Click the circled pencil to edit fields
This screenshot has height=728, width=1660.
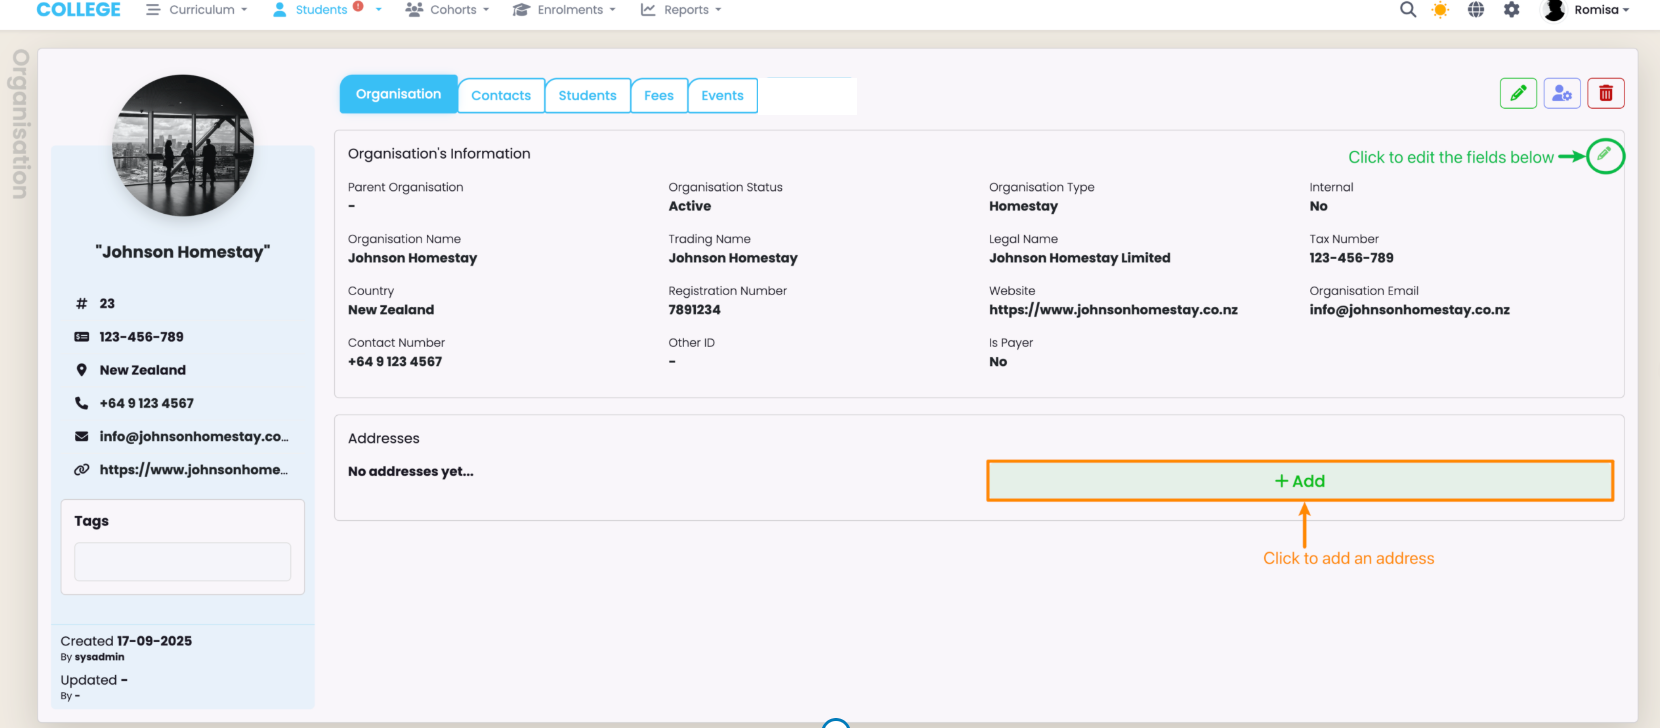(1604, 155)
